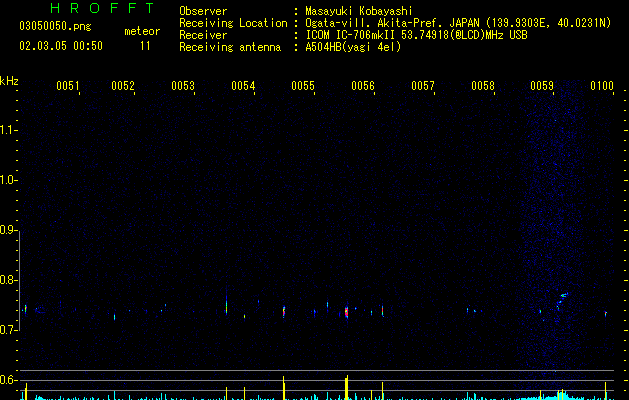Click the 0057 time axis marker
This screenshot has height=400, width=629.
(423, 85)
